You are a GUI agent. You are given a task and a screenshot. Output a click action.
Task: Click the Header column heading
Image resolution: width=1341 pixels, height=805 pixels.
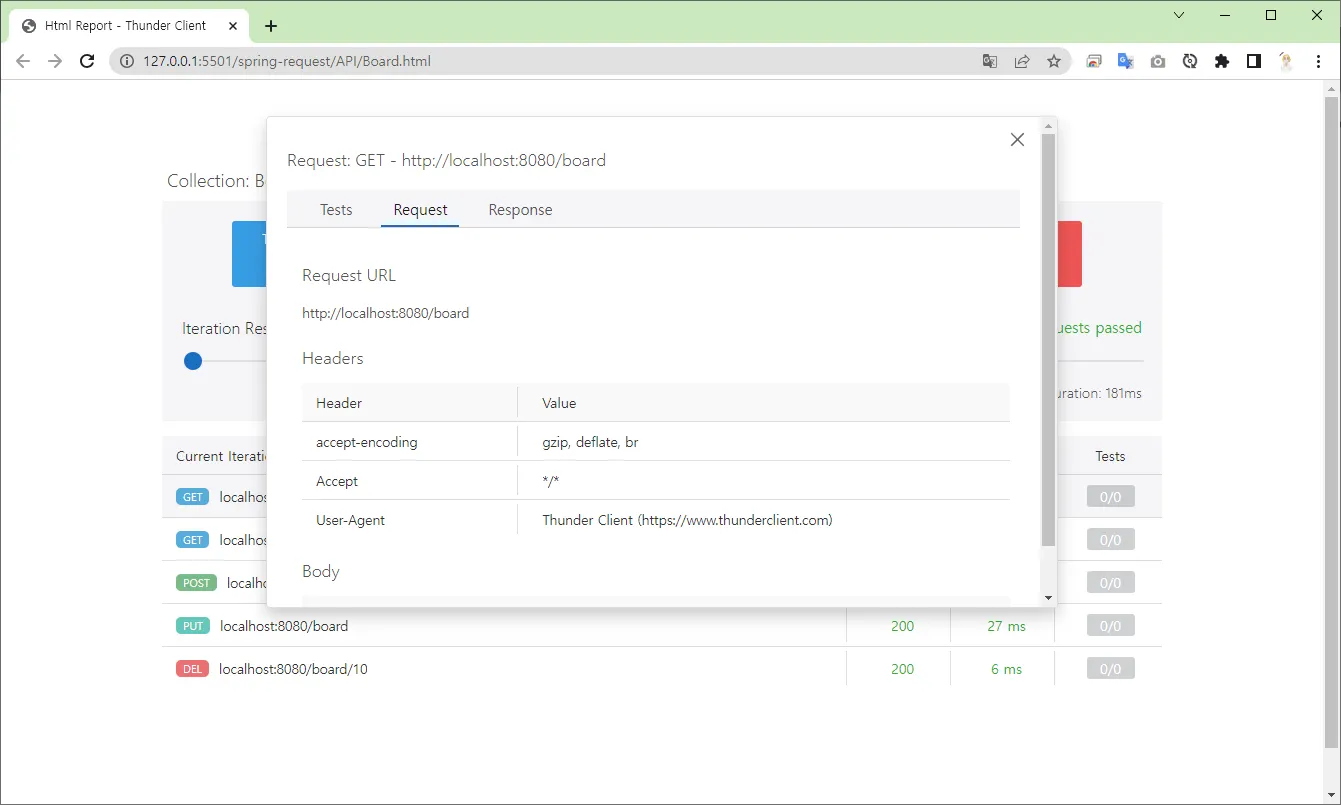point(339,403)
